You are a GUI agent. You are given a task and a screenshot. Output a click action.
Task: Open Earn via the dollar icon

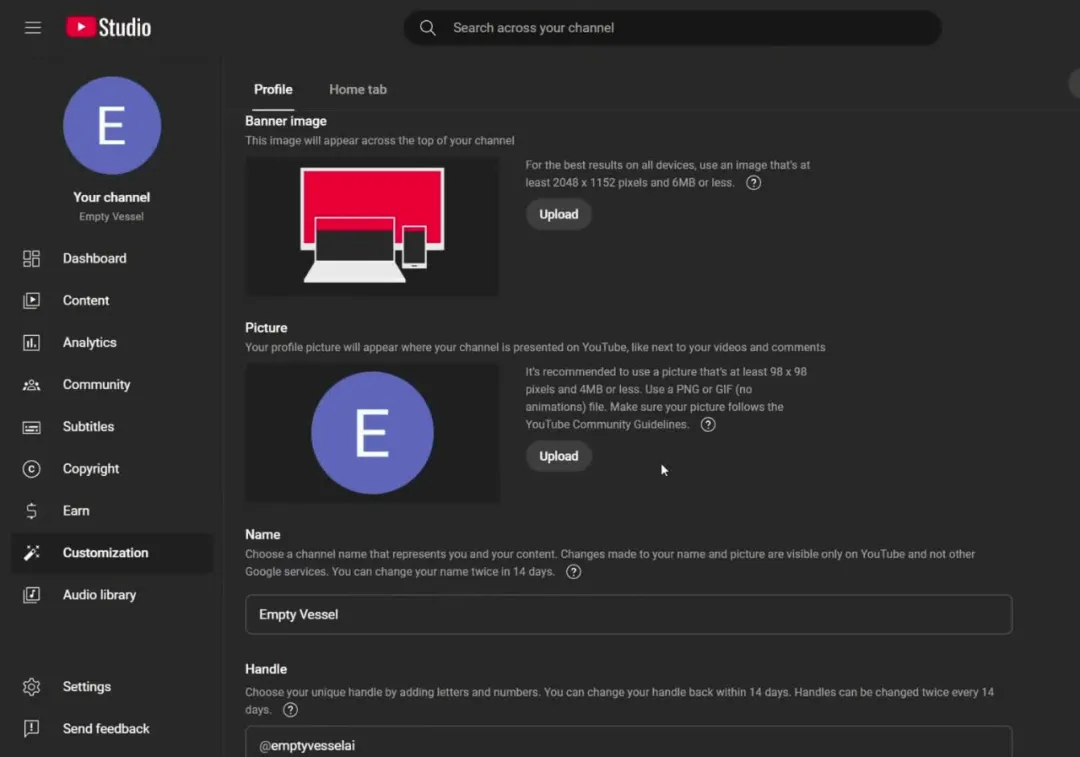32,511
